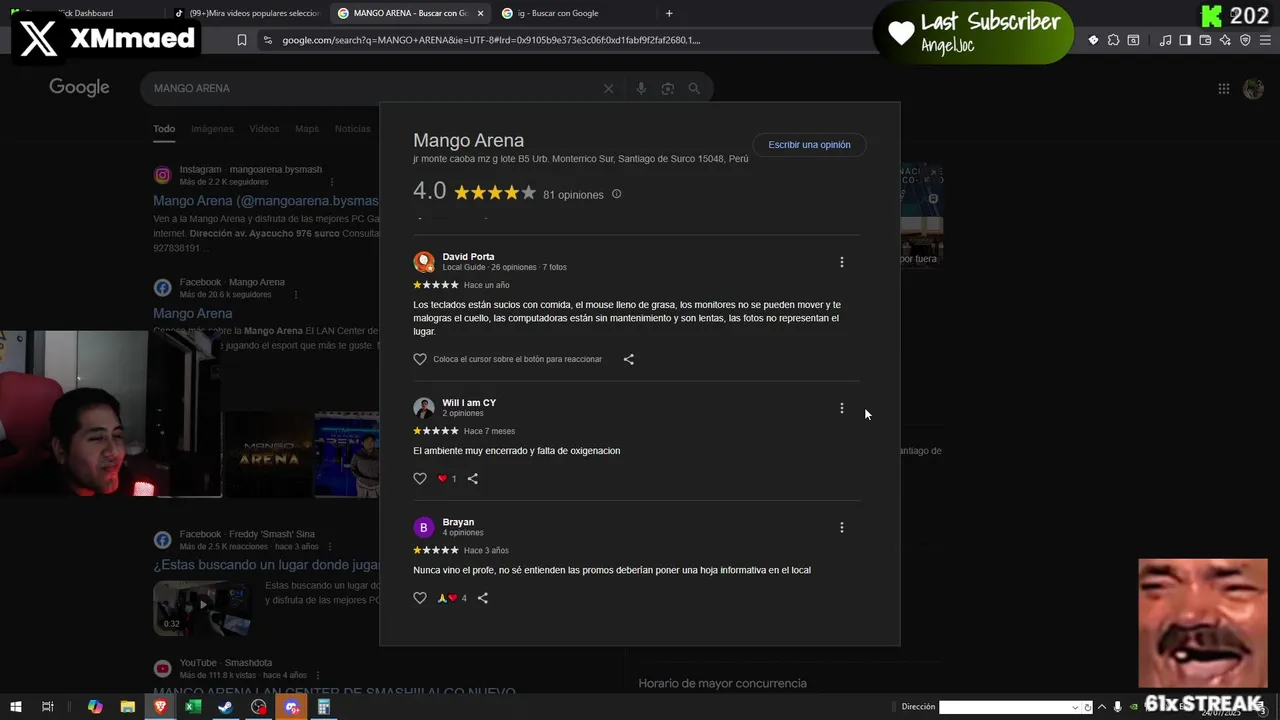The height and width of the screenshot is (720, 1280).
Task: Like David Porta's review with the heart
Action: (420, 359)
